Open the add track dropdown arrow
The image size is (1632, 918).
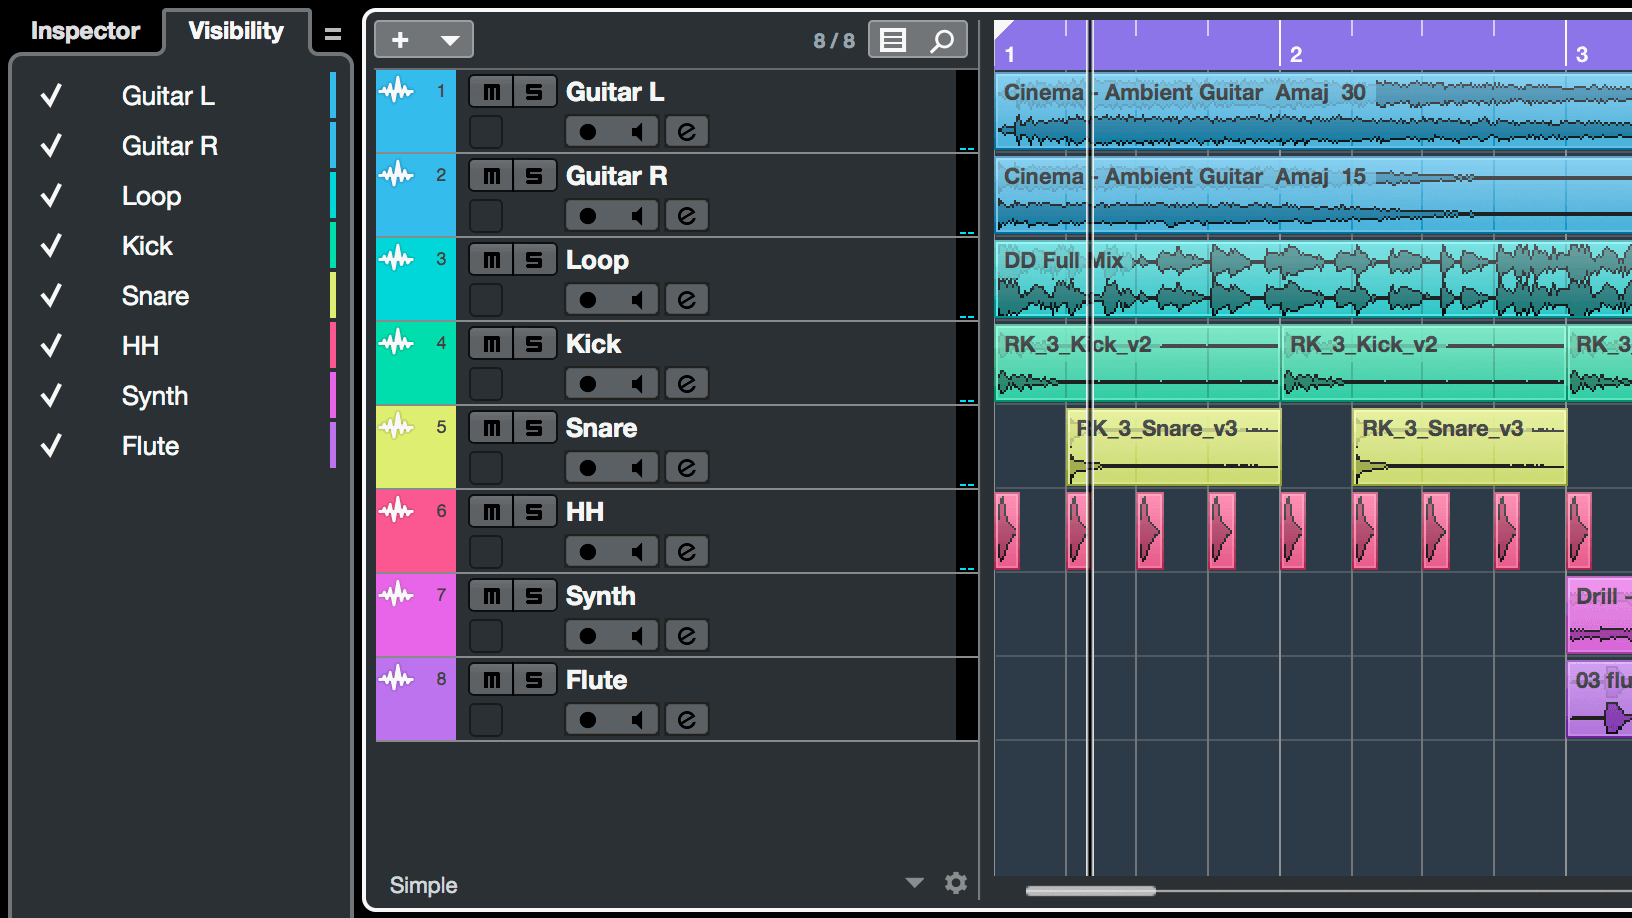[x=450, y=40]
